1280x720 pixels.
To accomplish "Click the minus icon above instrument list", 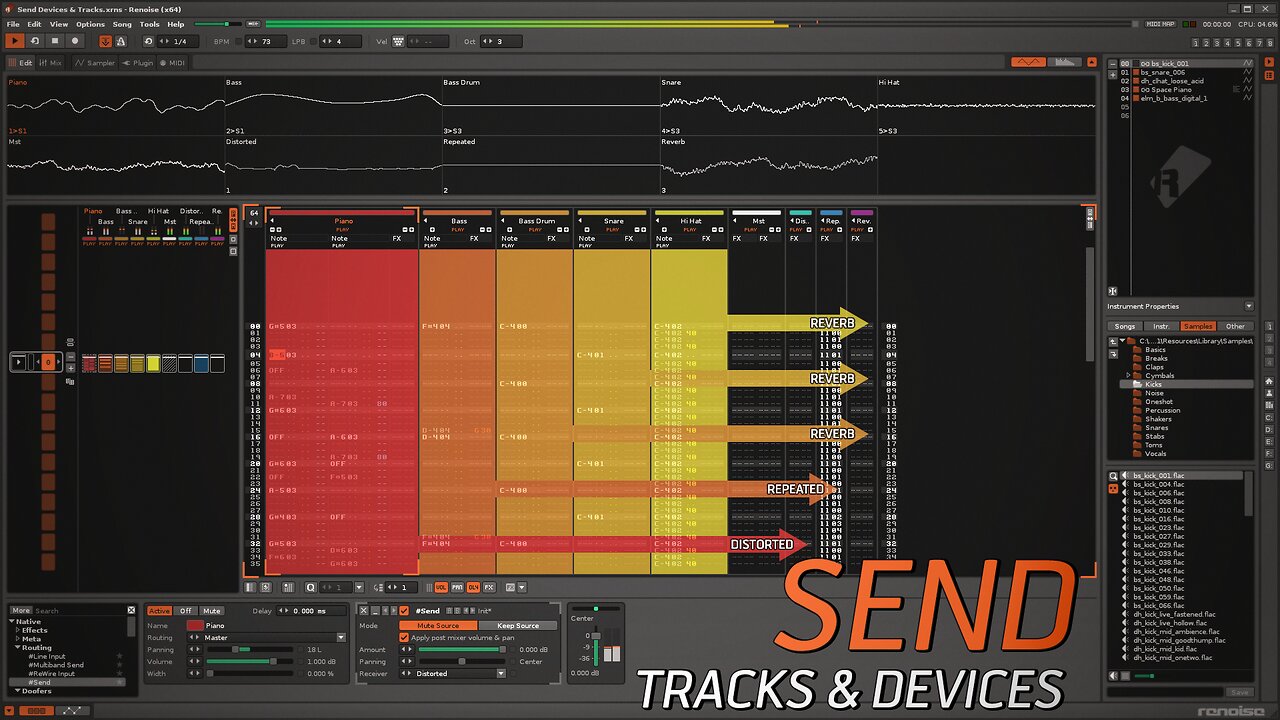I will pos(1112,63).
